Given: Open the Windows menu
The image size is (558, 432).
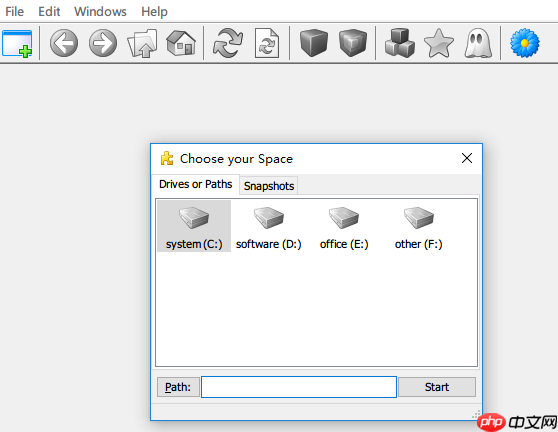Looking at the screenshot, I should tap(100, 12).
